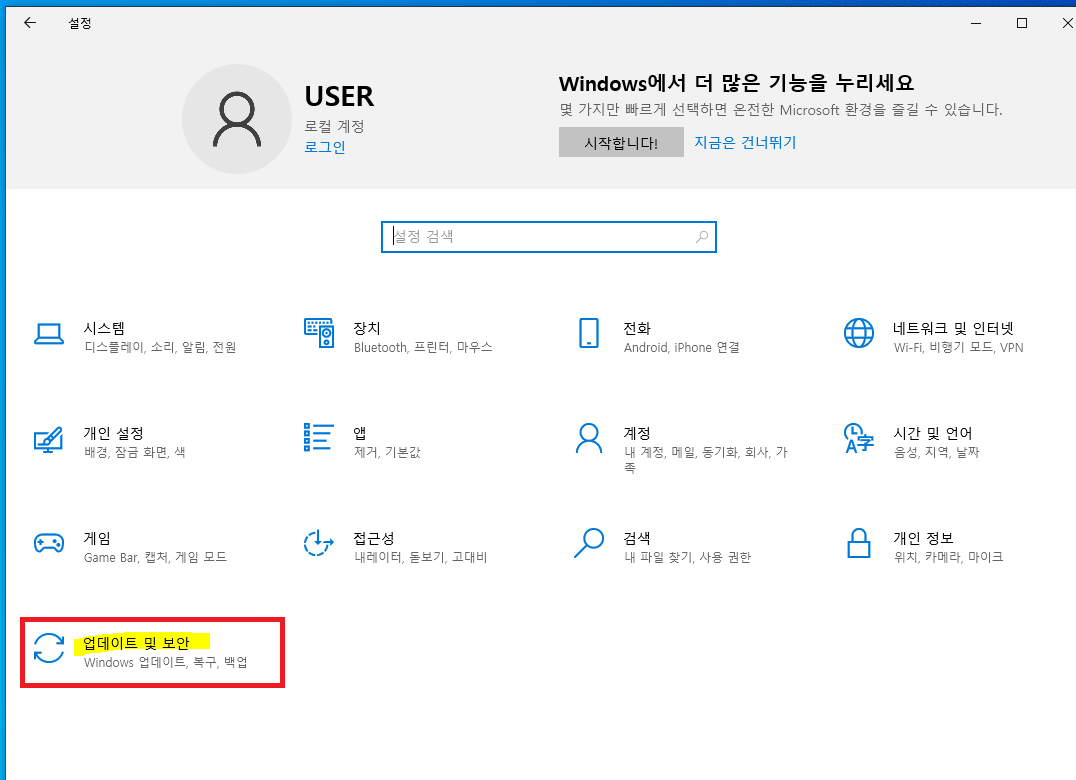Screen dimensions: 1076x780
Task: Click the 로컬 계정 label
Action: coord(334,126)
